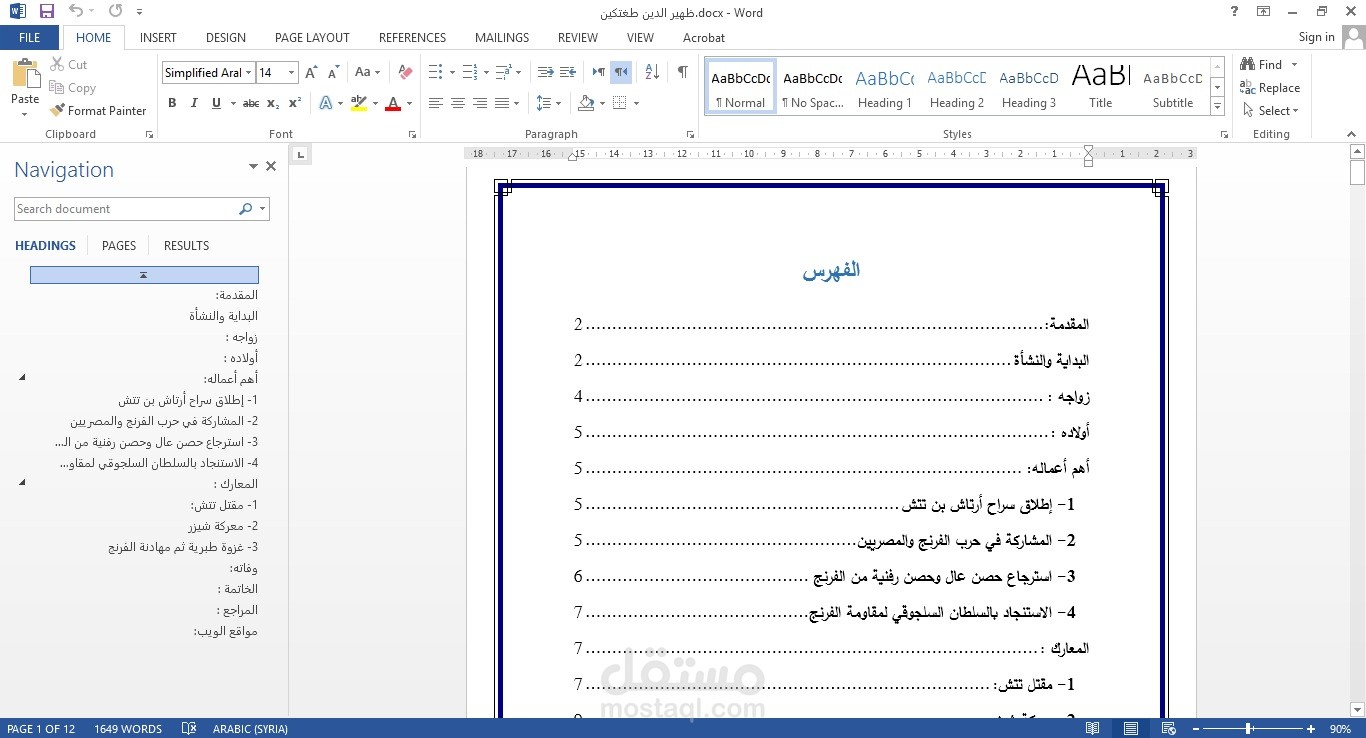Apply yellow text highlight color
The image size is (1366, 738).
[x=358, y=103]
